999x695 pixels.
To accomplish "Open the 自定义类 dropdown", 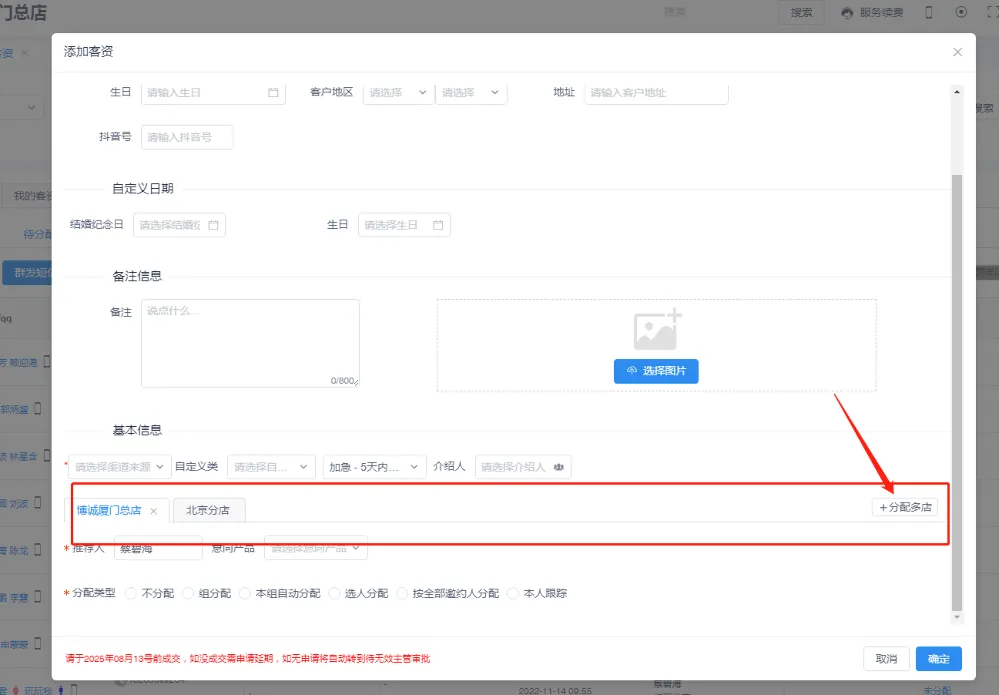I will click(x=271, y=466).
